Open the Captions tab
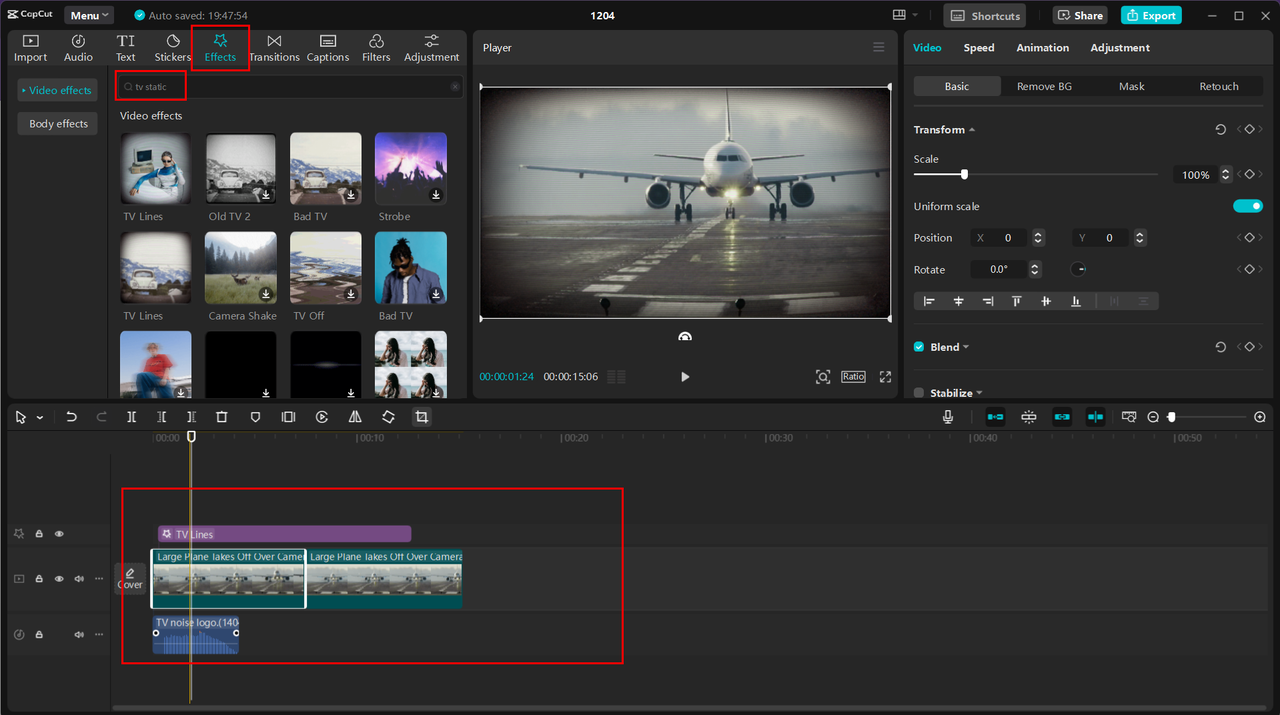This screenshot has width=1280, height=715. click(328, 48)
